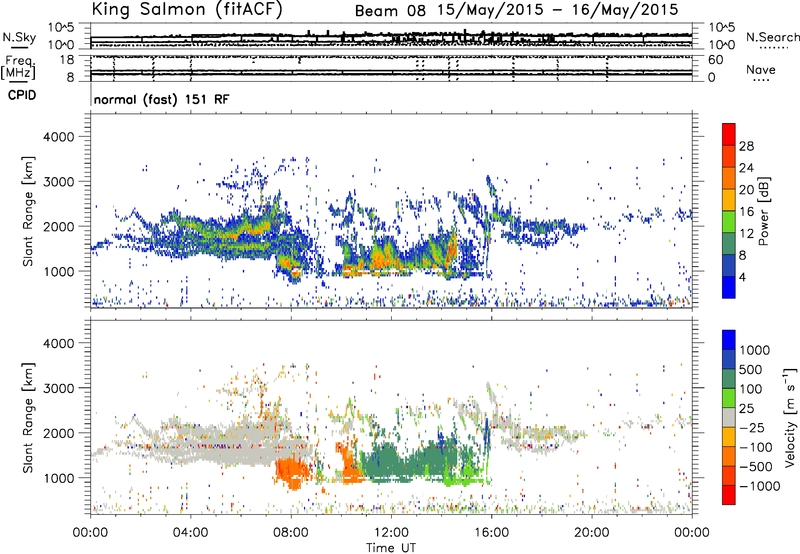Select the '20:00' time tick label
The height and width of the screenshot is (554, 800).
(x=591, y=533)
